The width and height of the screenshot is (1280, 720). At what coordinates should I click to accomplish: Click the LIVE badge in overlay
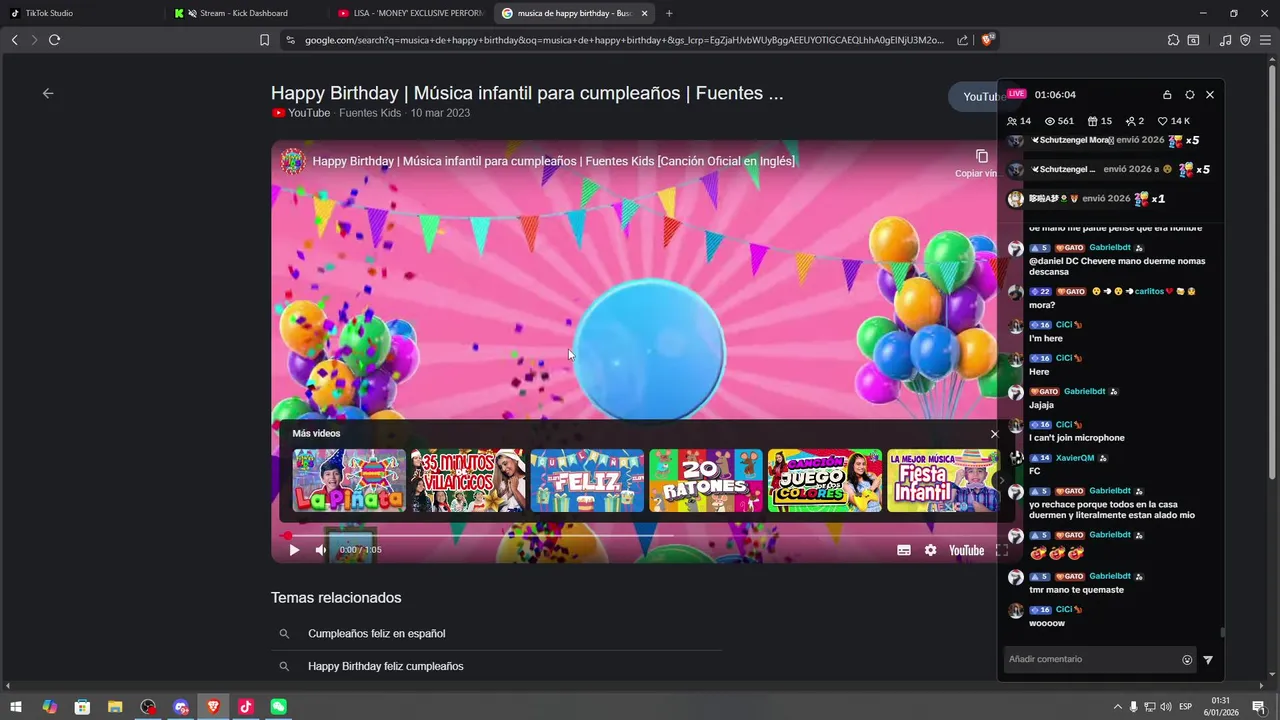click(1017, 94)
